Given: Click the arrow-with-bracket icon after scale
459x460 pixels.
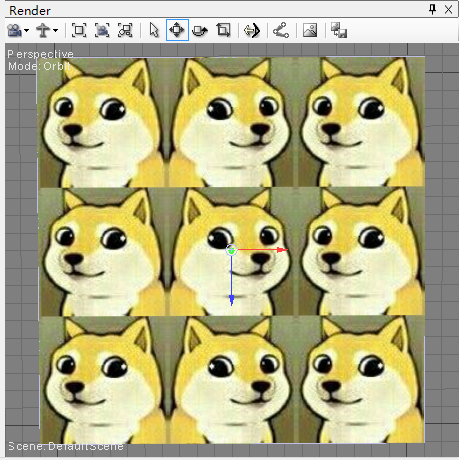Looking at the screenshot, I should point(252,31).
